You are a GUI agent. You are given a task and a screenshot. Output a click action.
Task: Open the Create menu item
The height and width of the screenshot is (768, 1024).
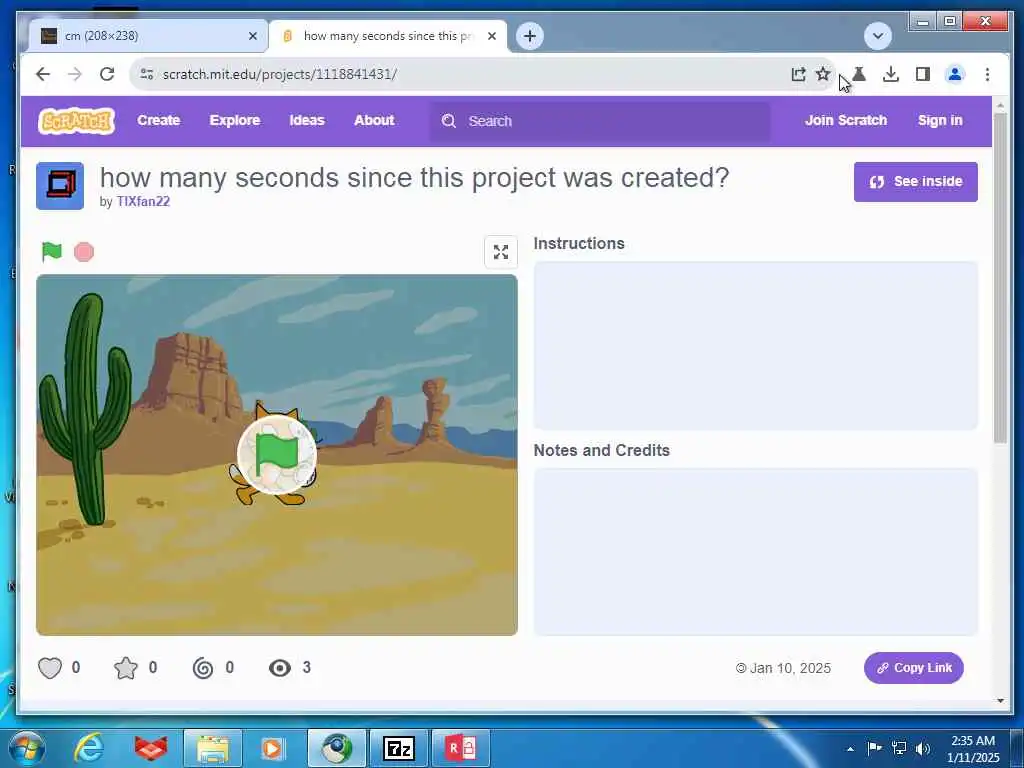click(x=159, y=120)
